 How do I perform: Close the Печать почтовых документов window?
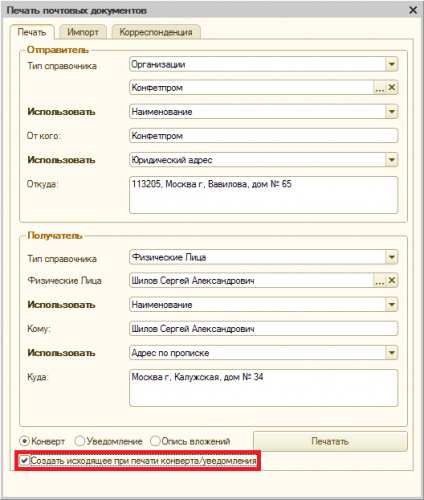click(x=413, y=10)
